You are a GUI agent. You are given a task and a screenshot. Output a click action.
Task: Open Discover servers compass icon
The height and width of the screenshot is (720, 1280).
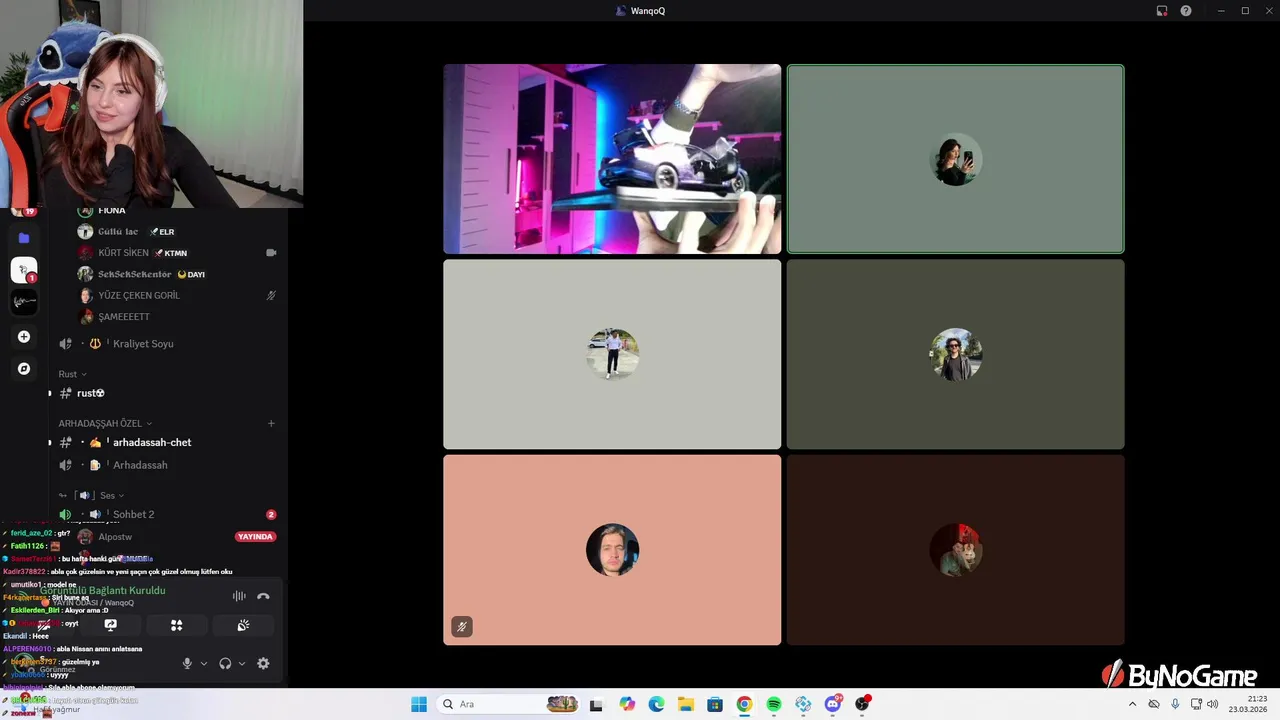[24, 369]
